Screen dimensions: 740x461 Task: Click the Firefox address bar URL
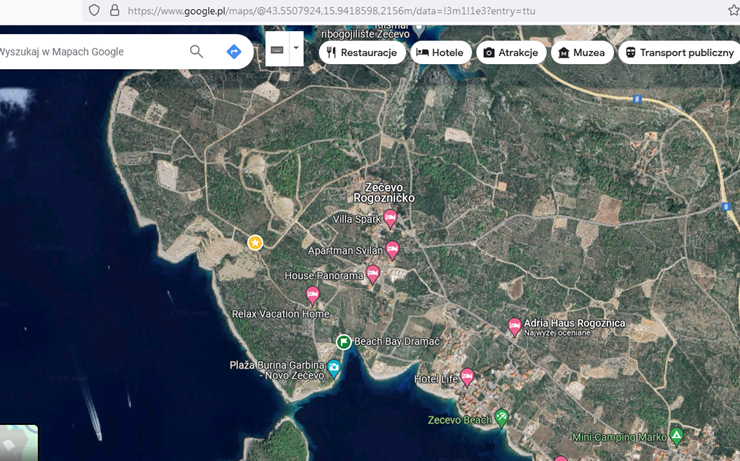(330, 11)
